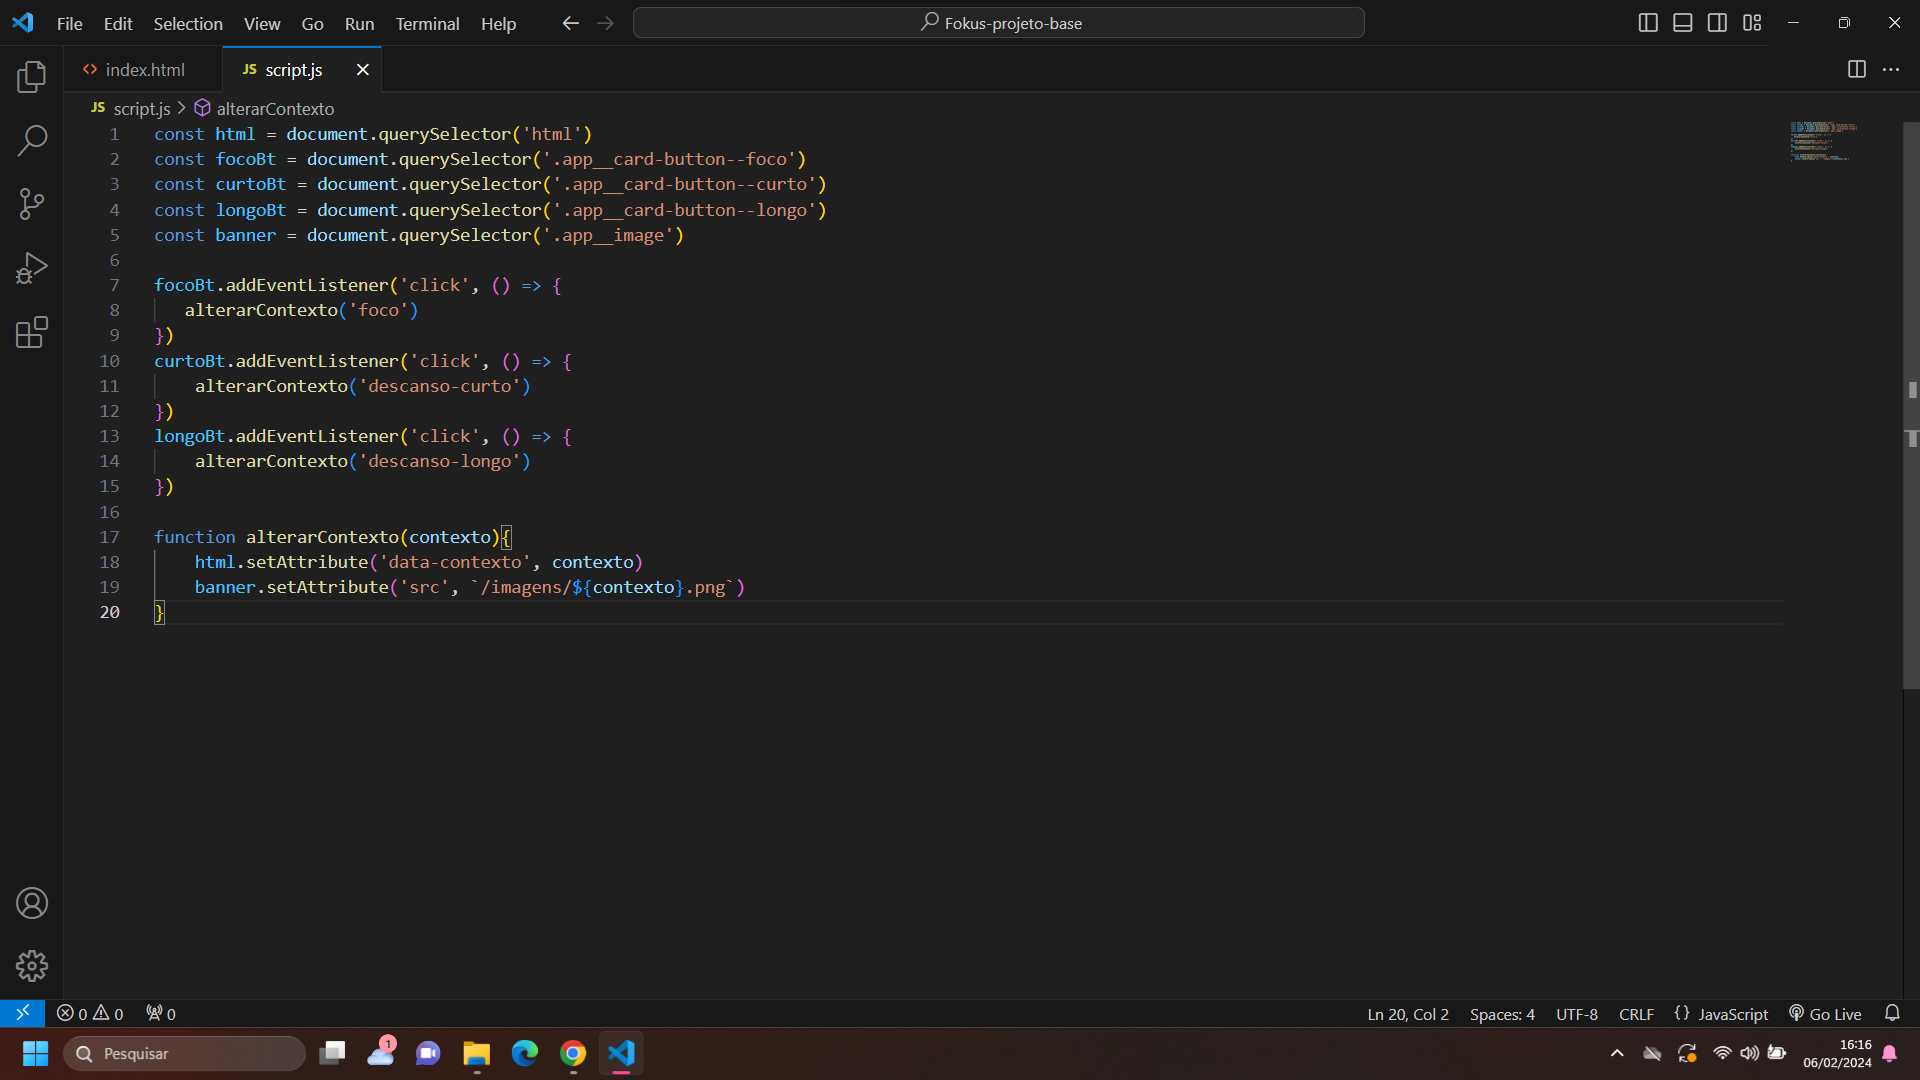
Task: Start the Go Live server
Action: pyautogui.click(x=1825, y=1014)
